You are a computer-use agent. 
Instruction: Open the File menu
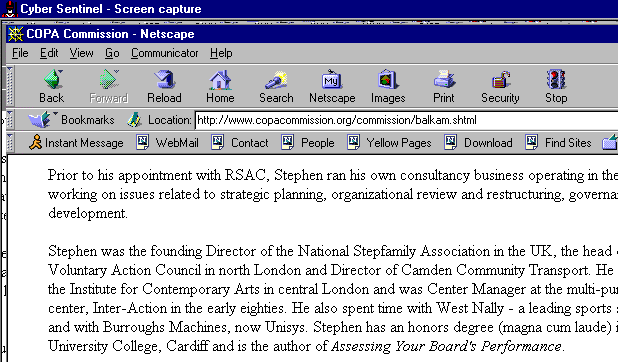pos(20,53)
